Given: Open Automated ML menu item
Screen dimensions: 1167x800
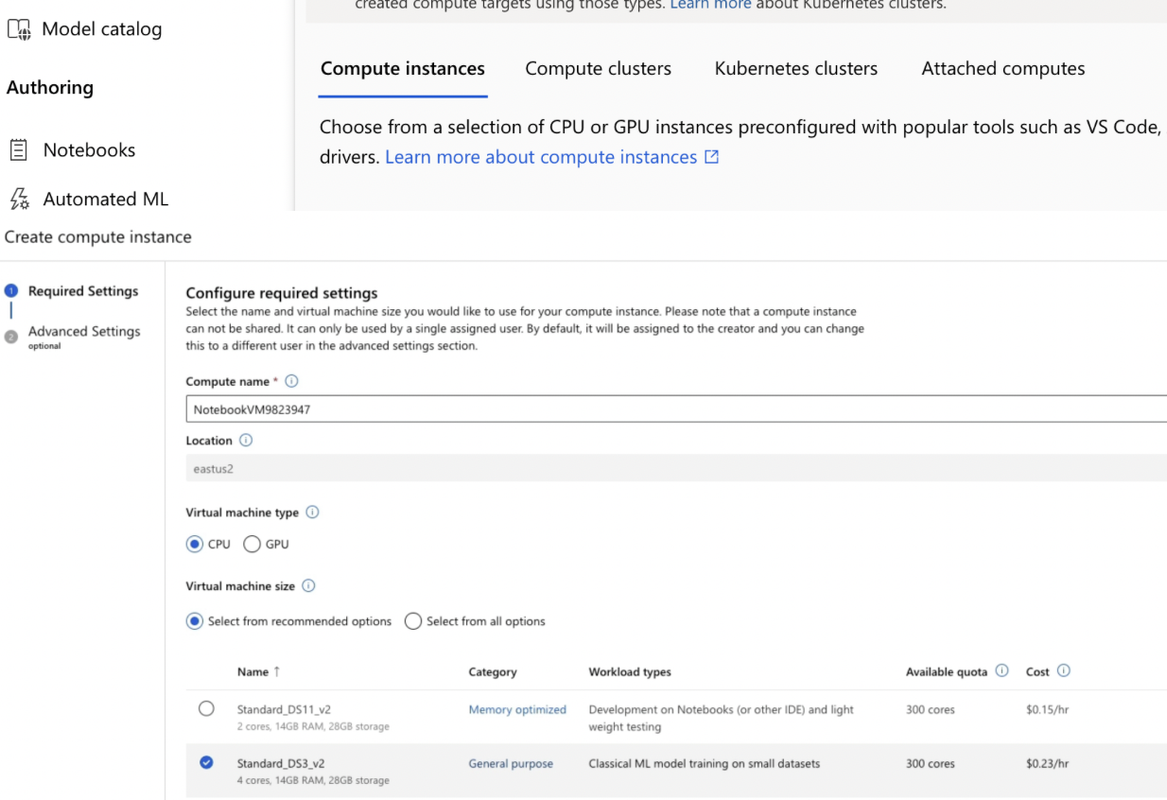Looking at the screenshot, I should tap(106, 199).
